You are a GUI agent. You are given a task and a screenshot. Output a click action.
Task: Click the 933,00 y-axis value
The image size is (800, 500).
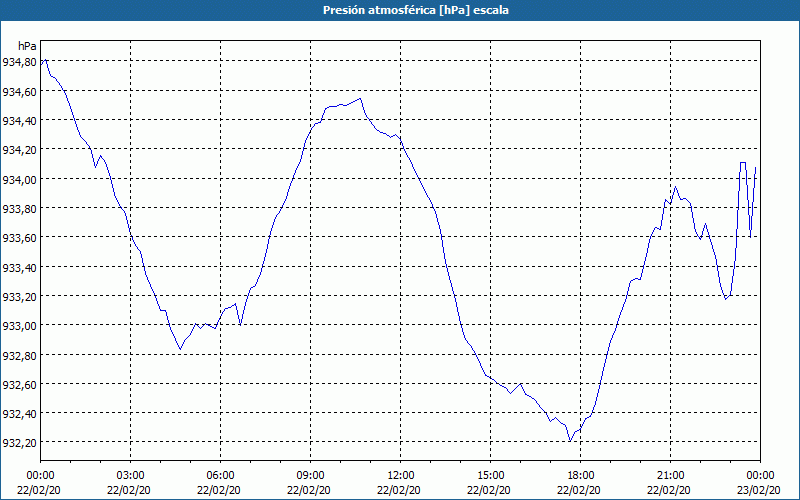19,326
